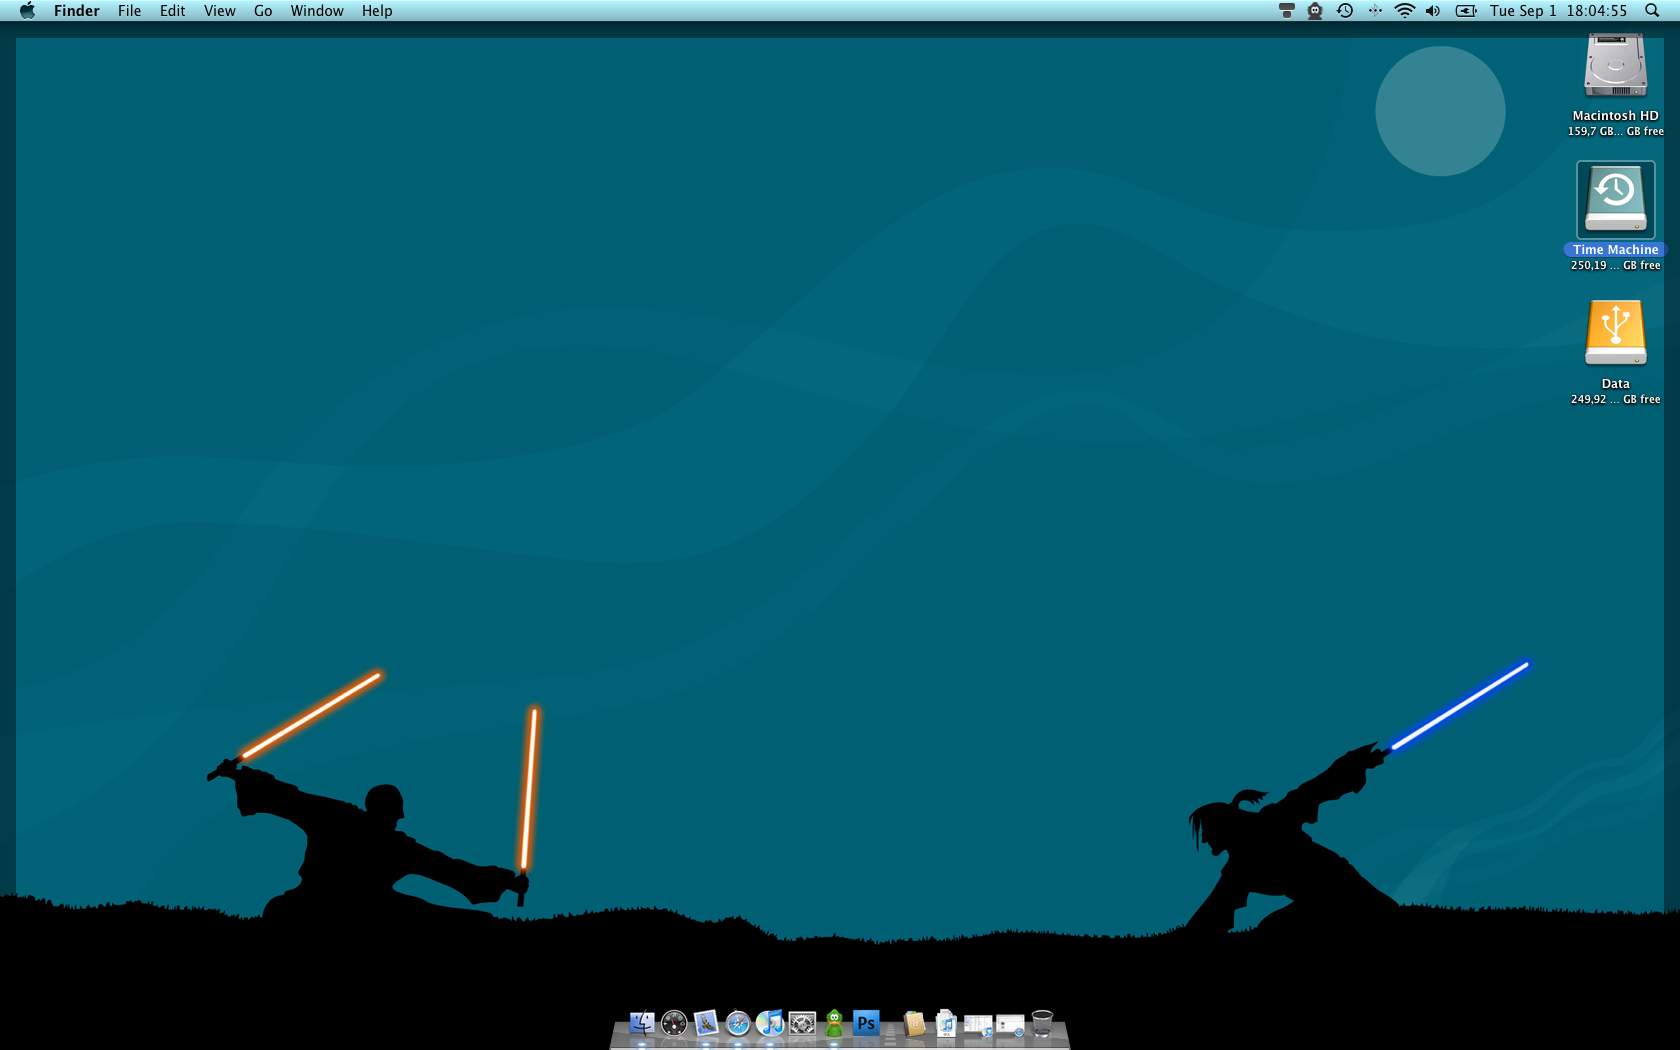
Task: Click the "Time Machine" label text
Action: 1615,250
